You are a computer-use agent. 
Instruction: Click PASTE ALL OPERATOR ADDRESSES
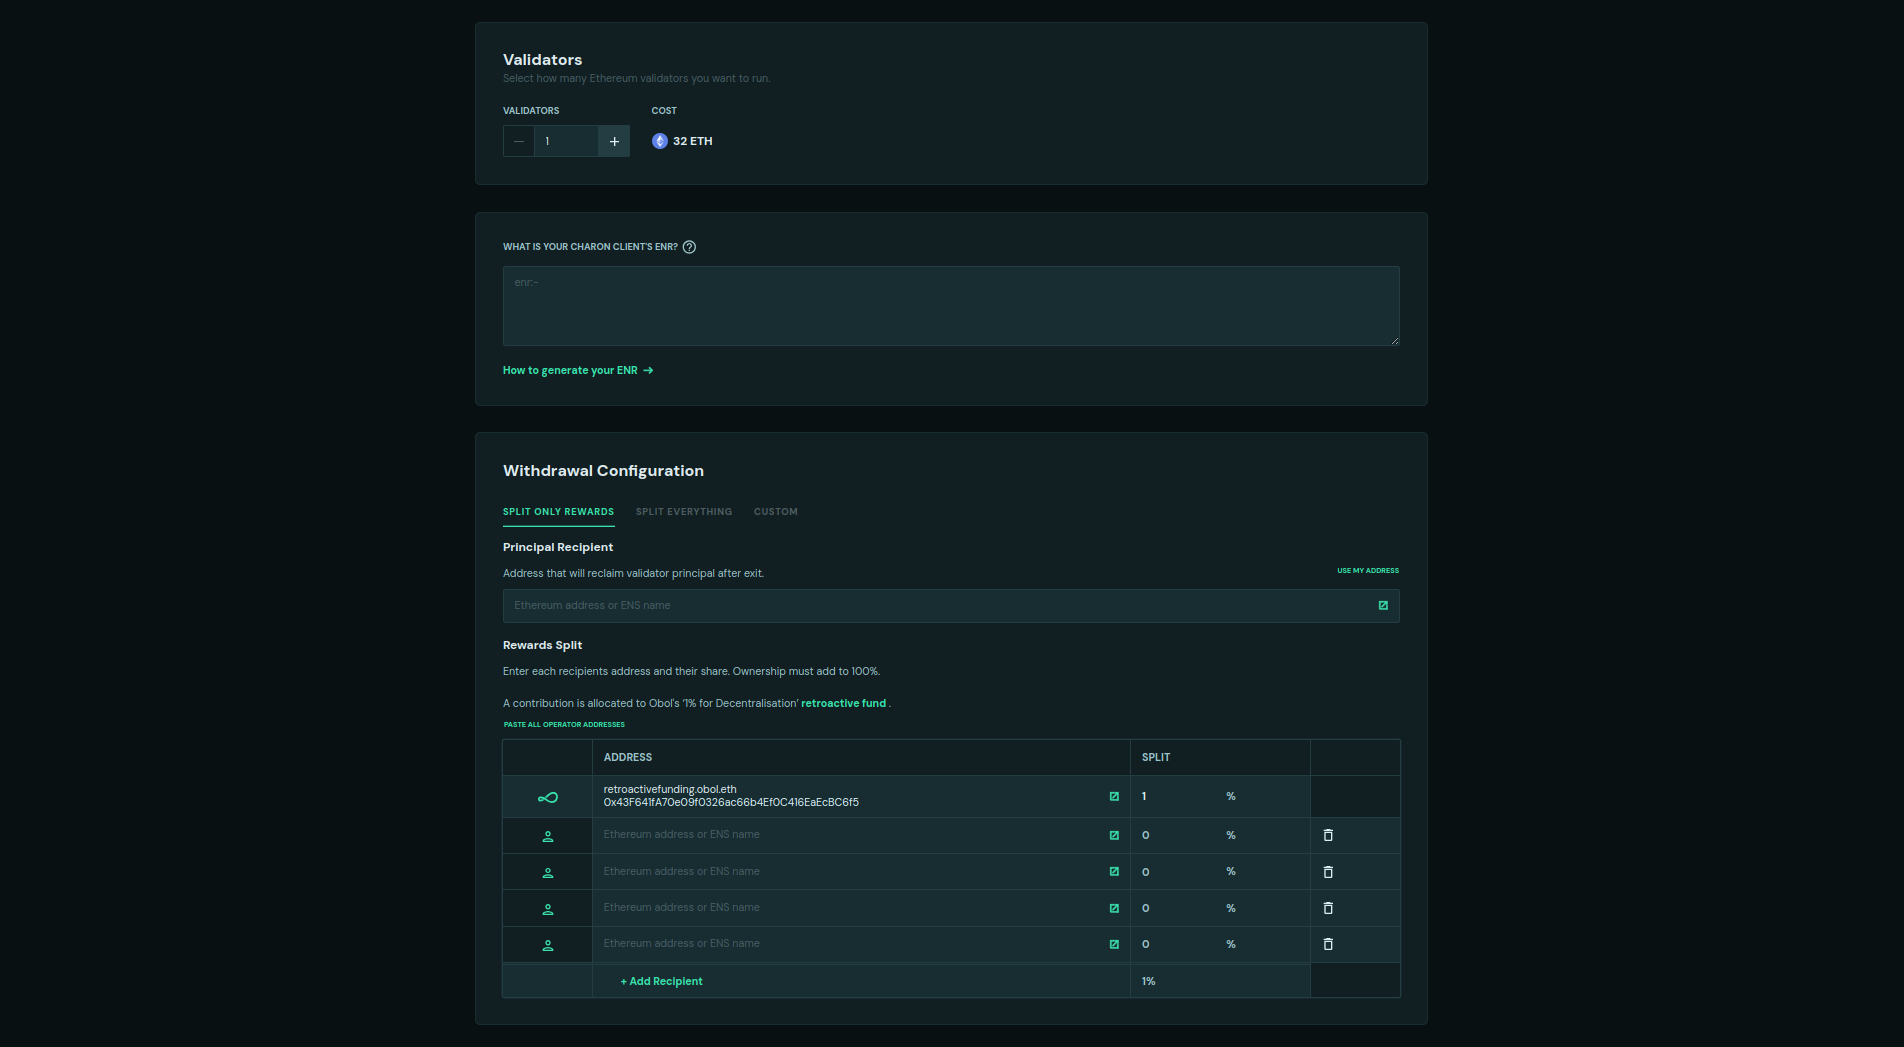[564, 724]
